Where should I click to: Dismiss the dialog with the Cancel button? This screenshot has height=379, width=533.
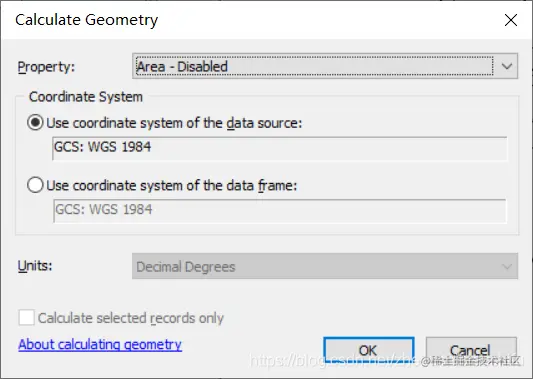[x=471, y=350]
